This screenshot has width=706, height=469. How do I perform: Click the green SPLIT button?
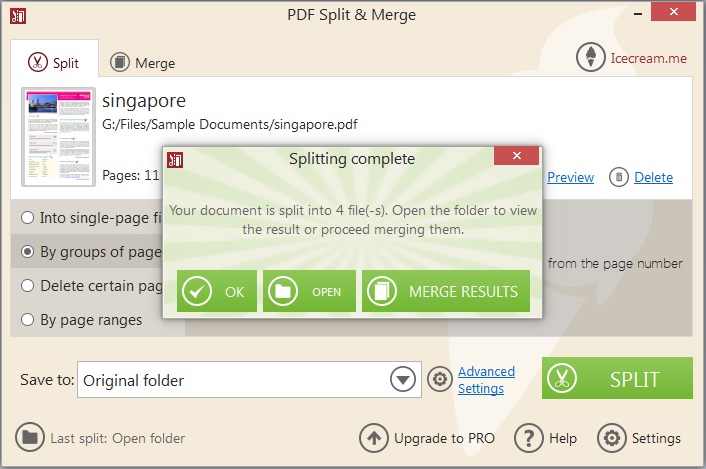click(x=617, y=378)
